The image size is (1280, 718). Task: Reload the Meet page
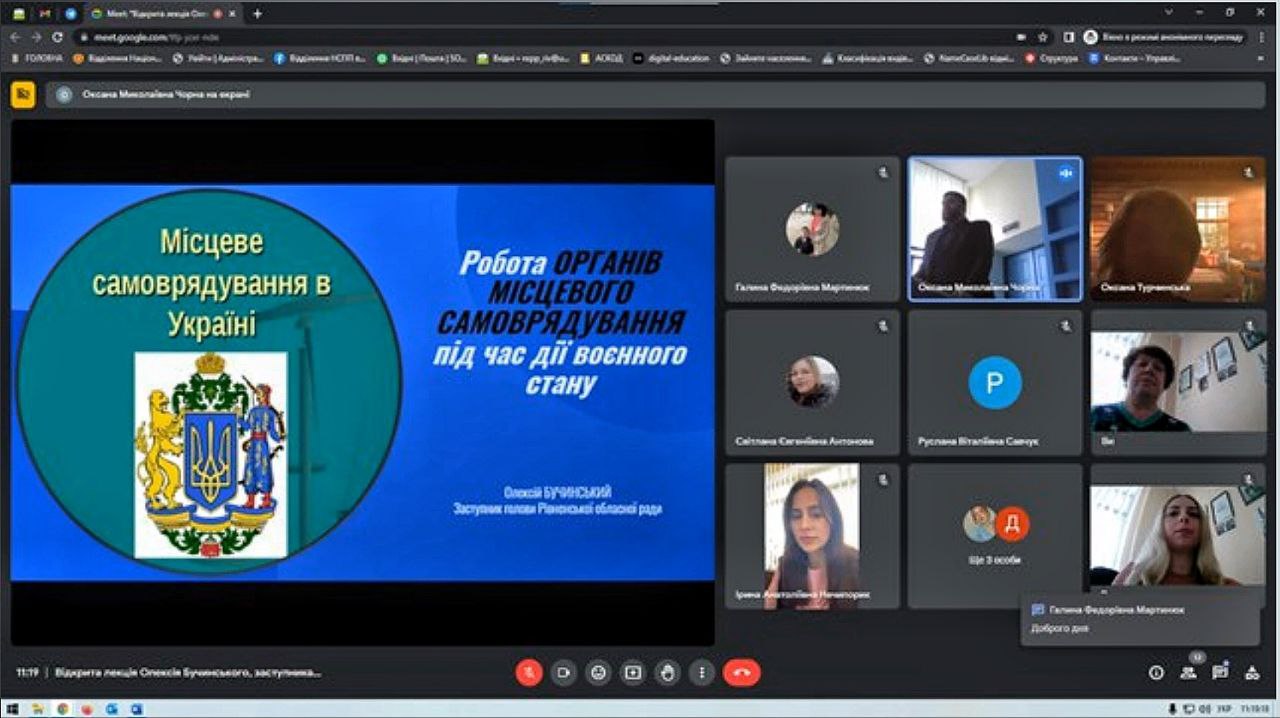pos(58,36)
